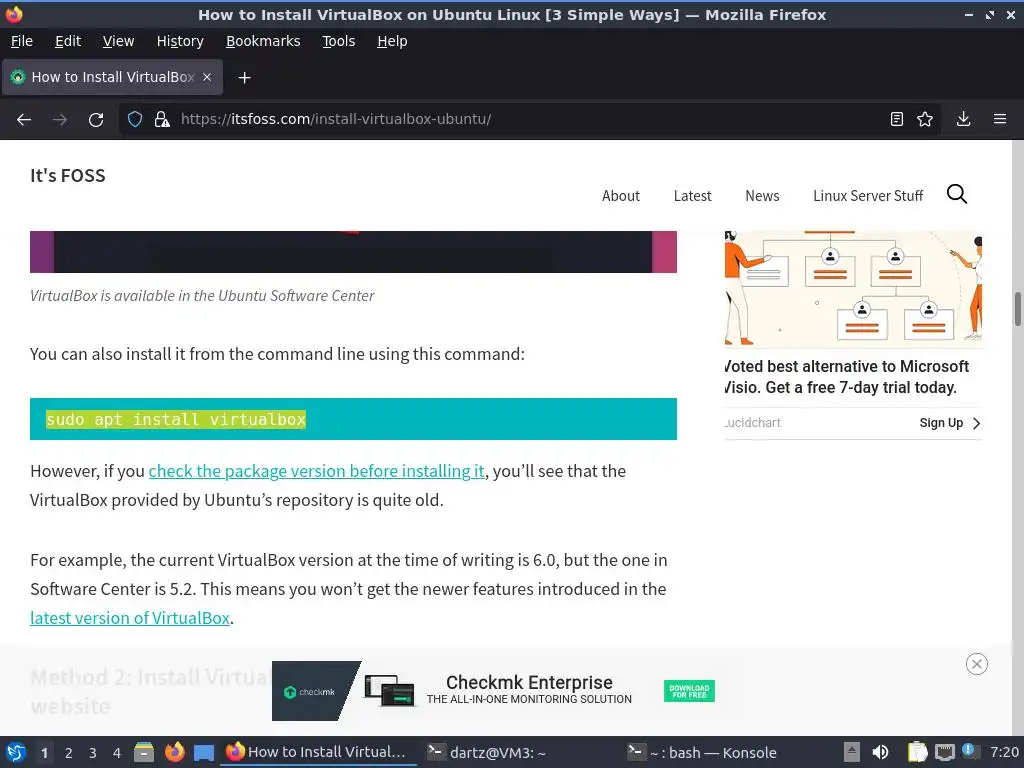
Task: Bookmark this page with the star
Action: coord(925,120)
